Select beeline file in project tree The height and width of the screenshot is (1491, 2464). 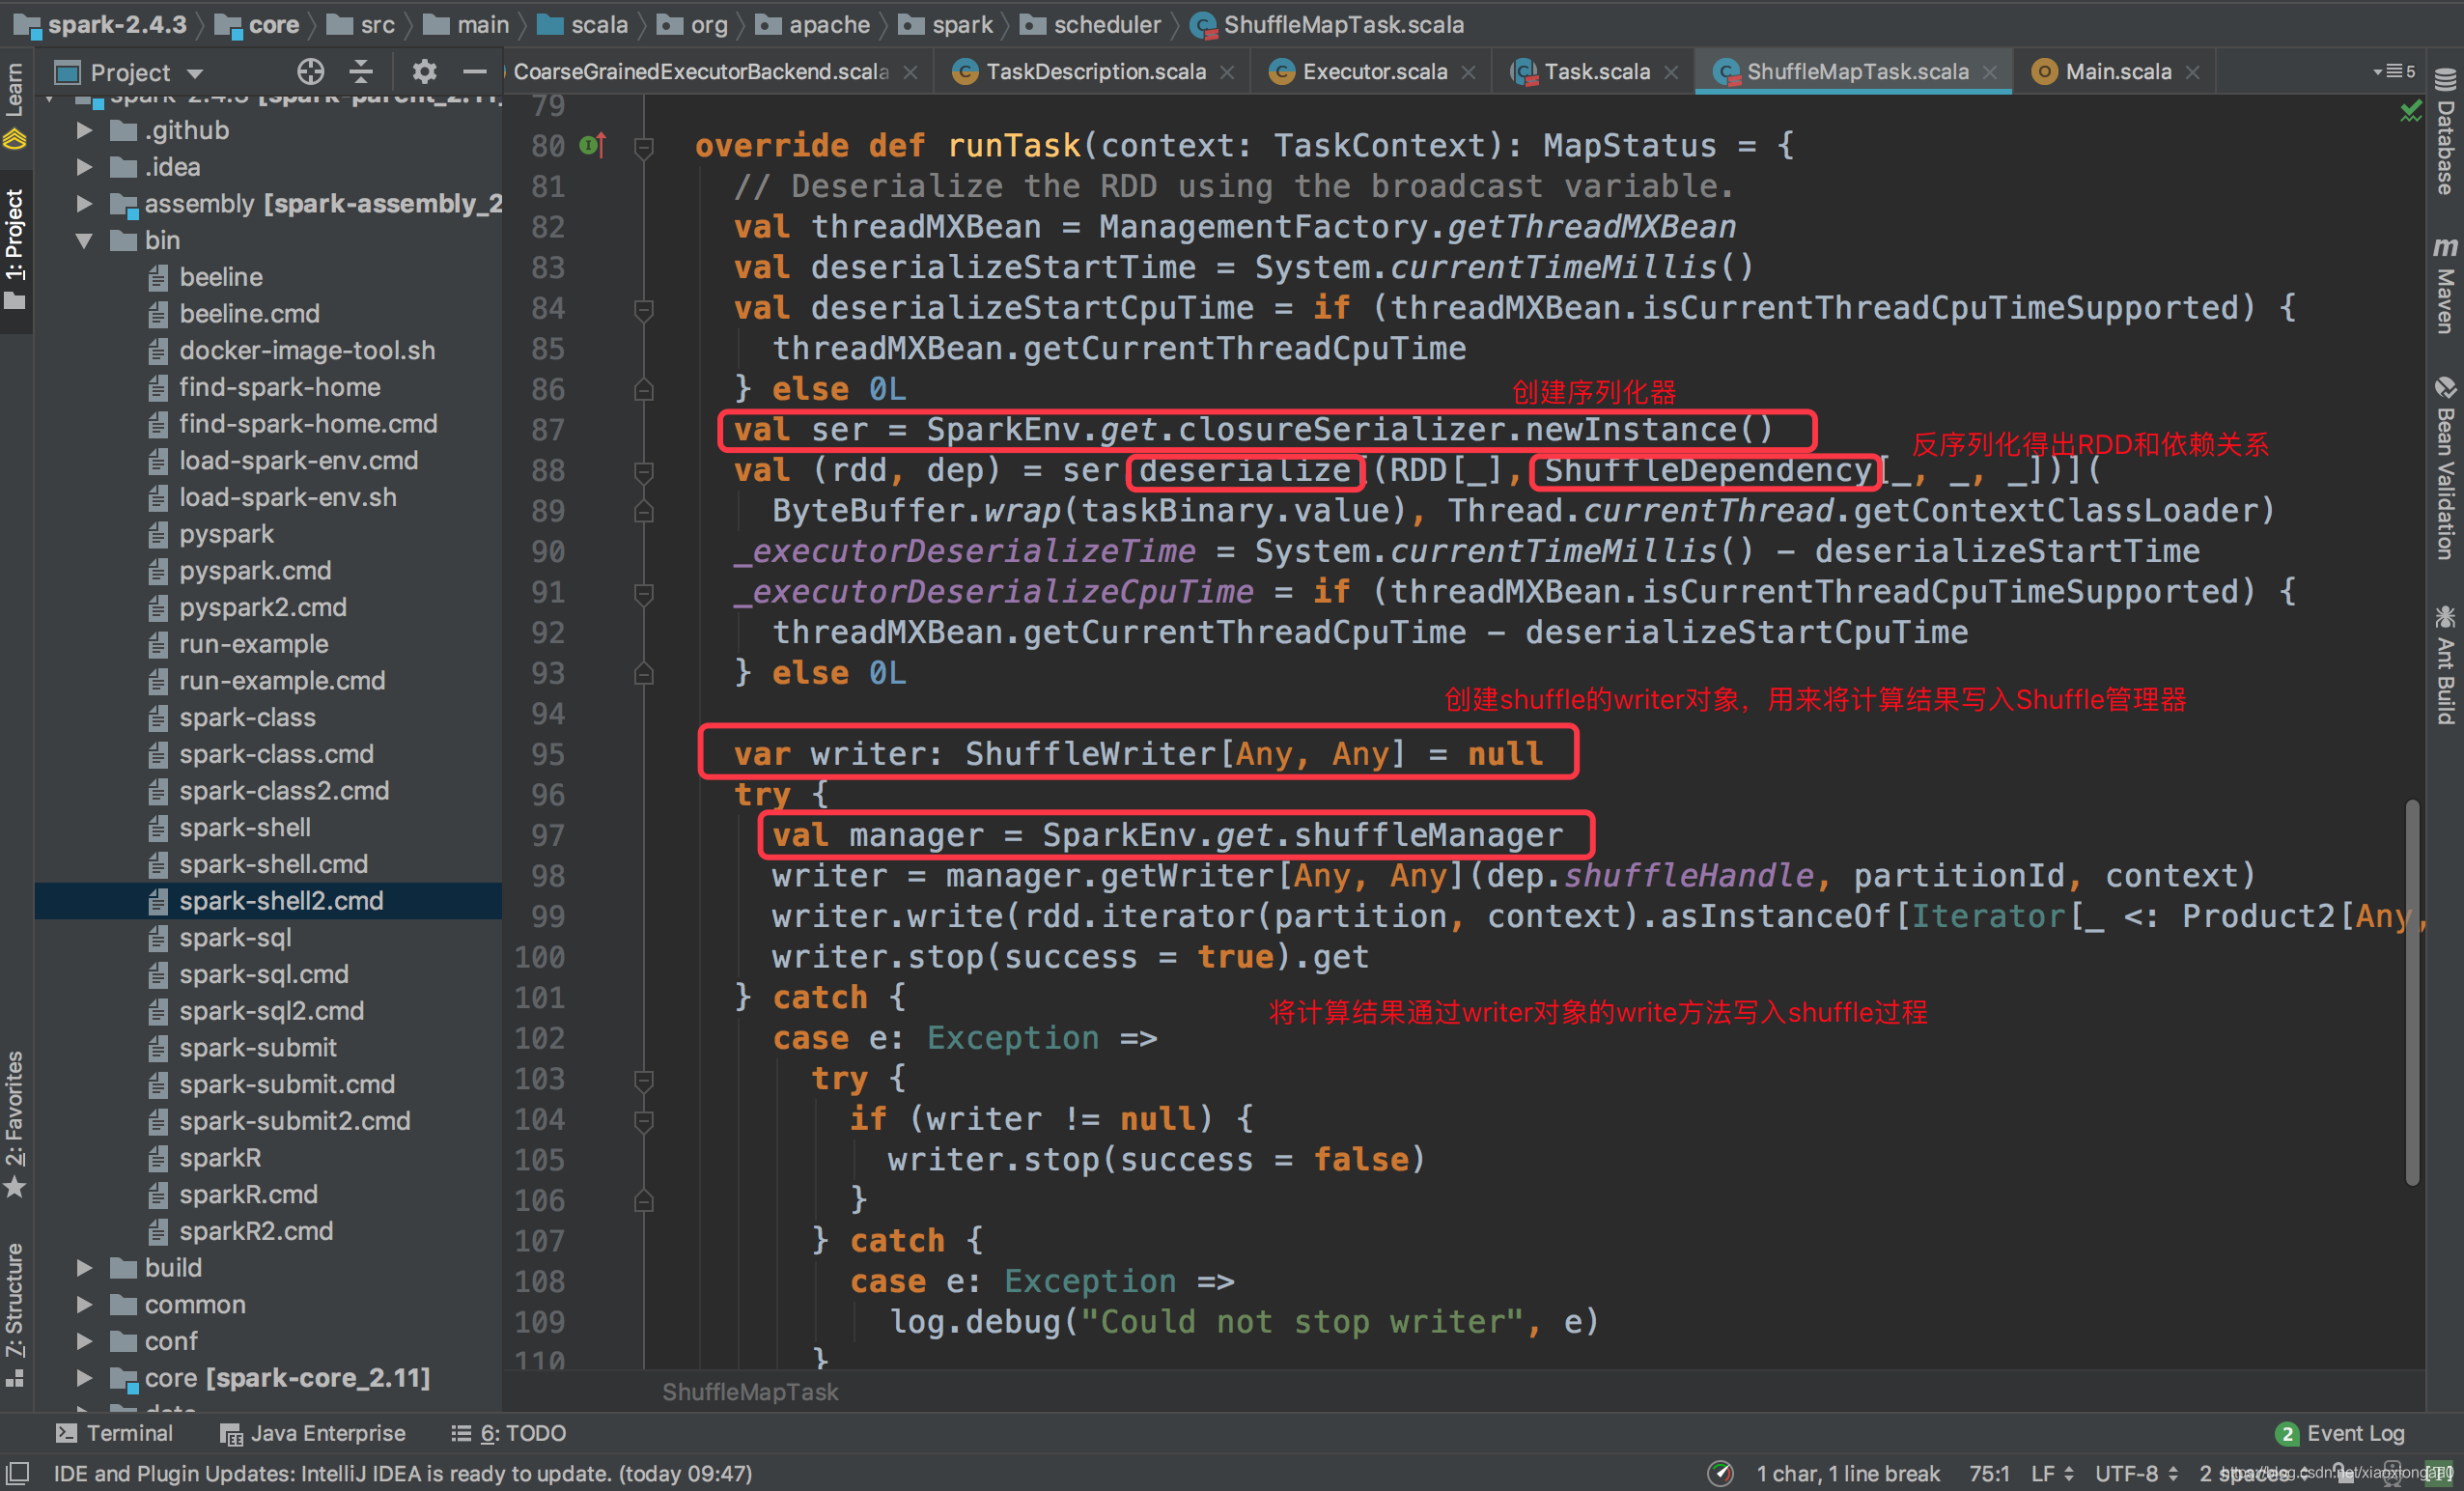(x=221, y=277)
